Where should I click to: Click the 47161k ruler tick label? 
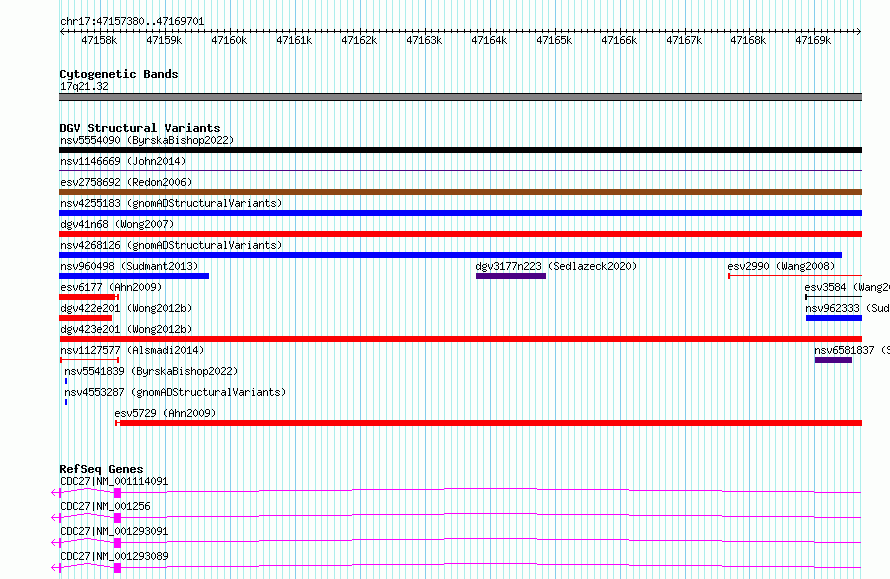point(294,40)
